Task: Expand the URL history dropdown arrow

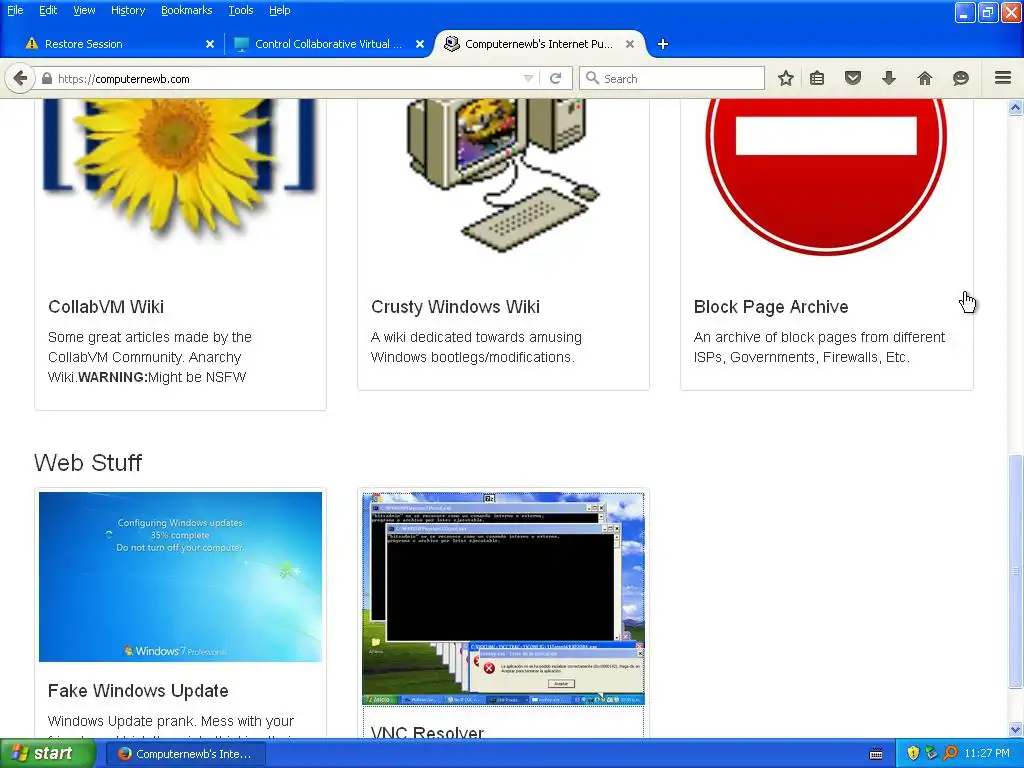Action: pos(528,78)
